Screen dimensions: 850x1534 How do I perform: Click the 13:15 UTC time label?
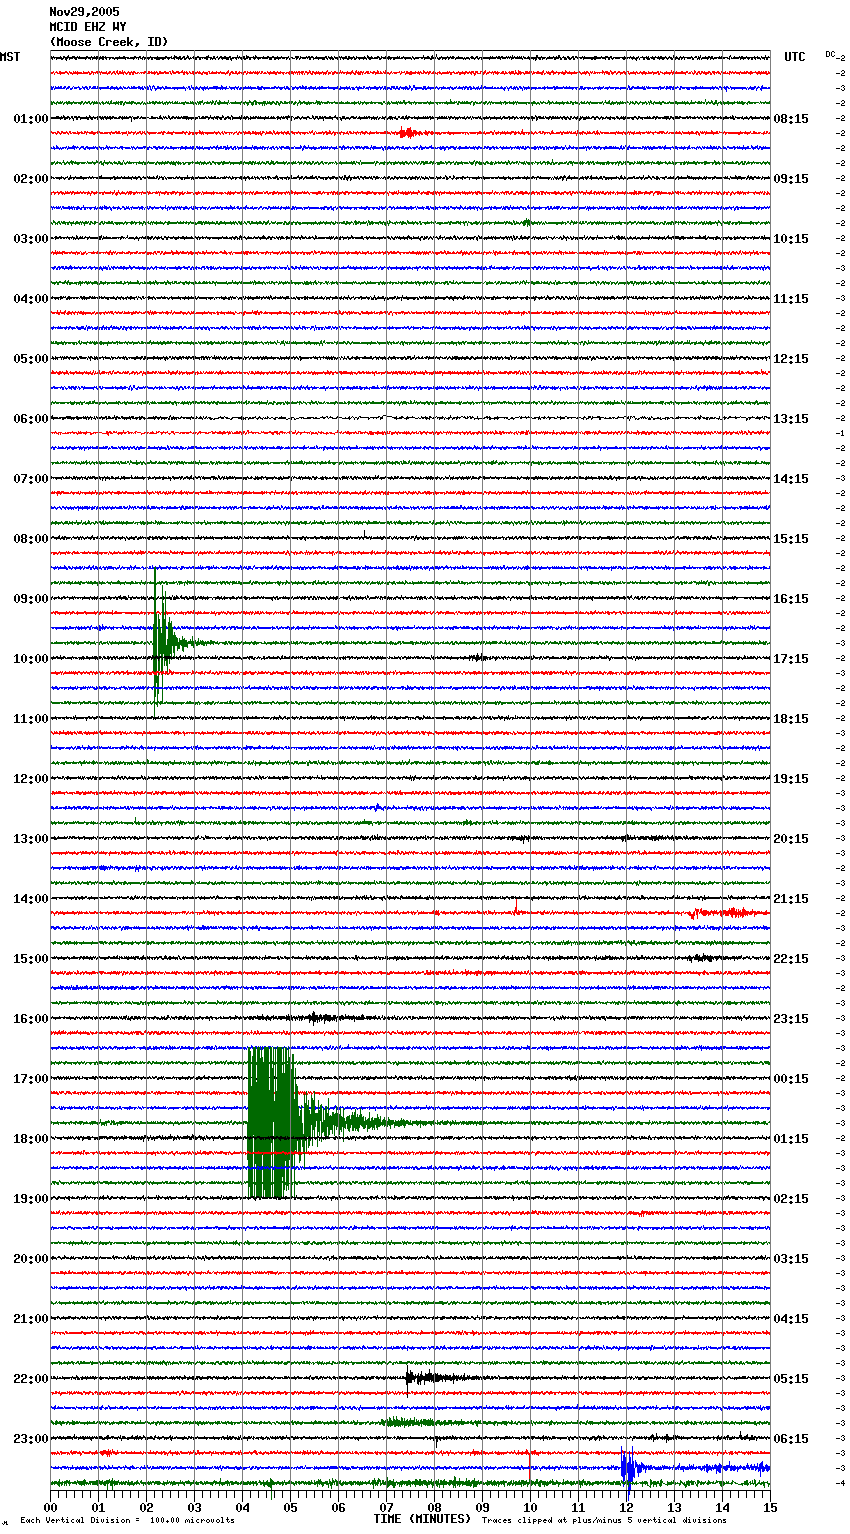[791, 419]
